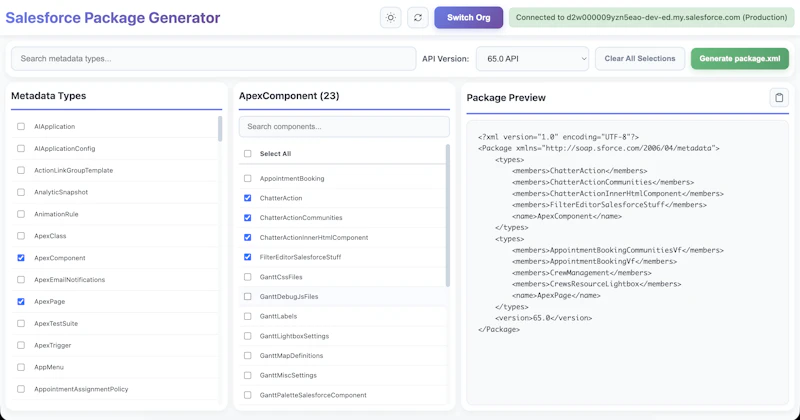Click the xml version declaration line
This screenshot has width=800, height=420.
pos(558,137)
